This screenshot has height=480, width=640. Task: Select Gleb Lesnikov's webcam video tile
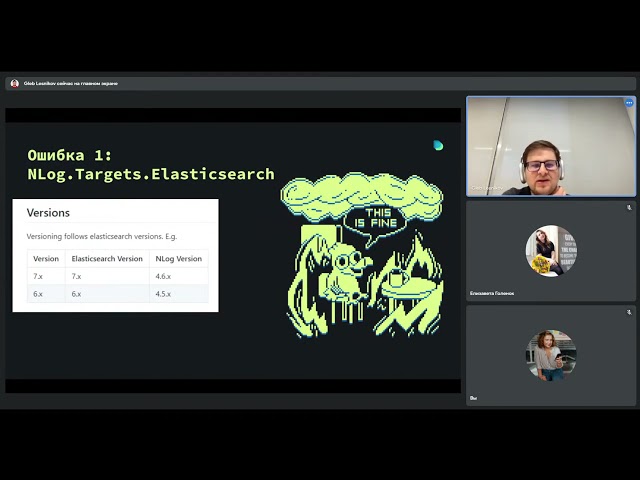coord(551,146)
